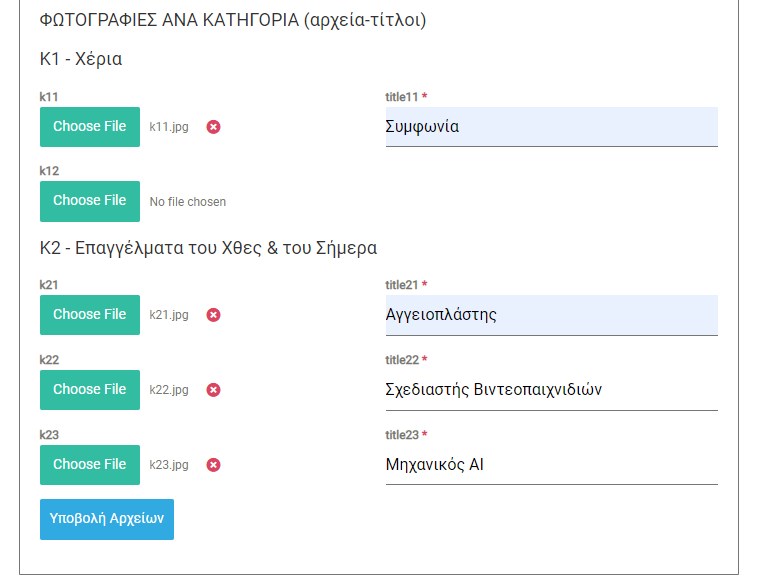Viewport: 759px width, 583px height.
Task: Click Choose File for k12
Action: pyautogui.click(x=90, y=201)
